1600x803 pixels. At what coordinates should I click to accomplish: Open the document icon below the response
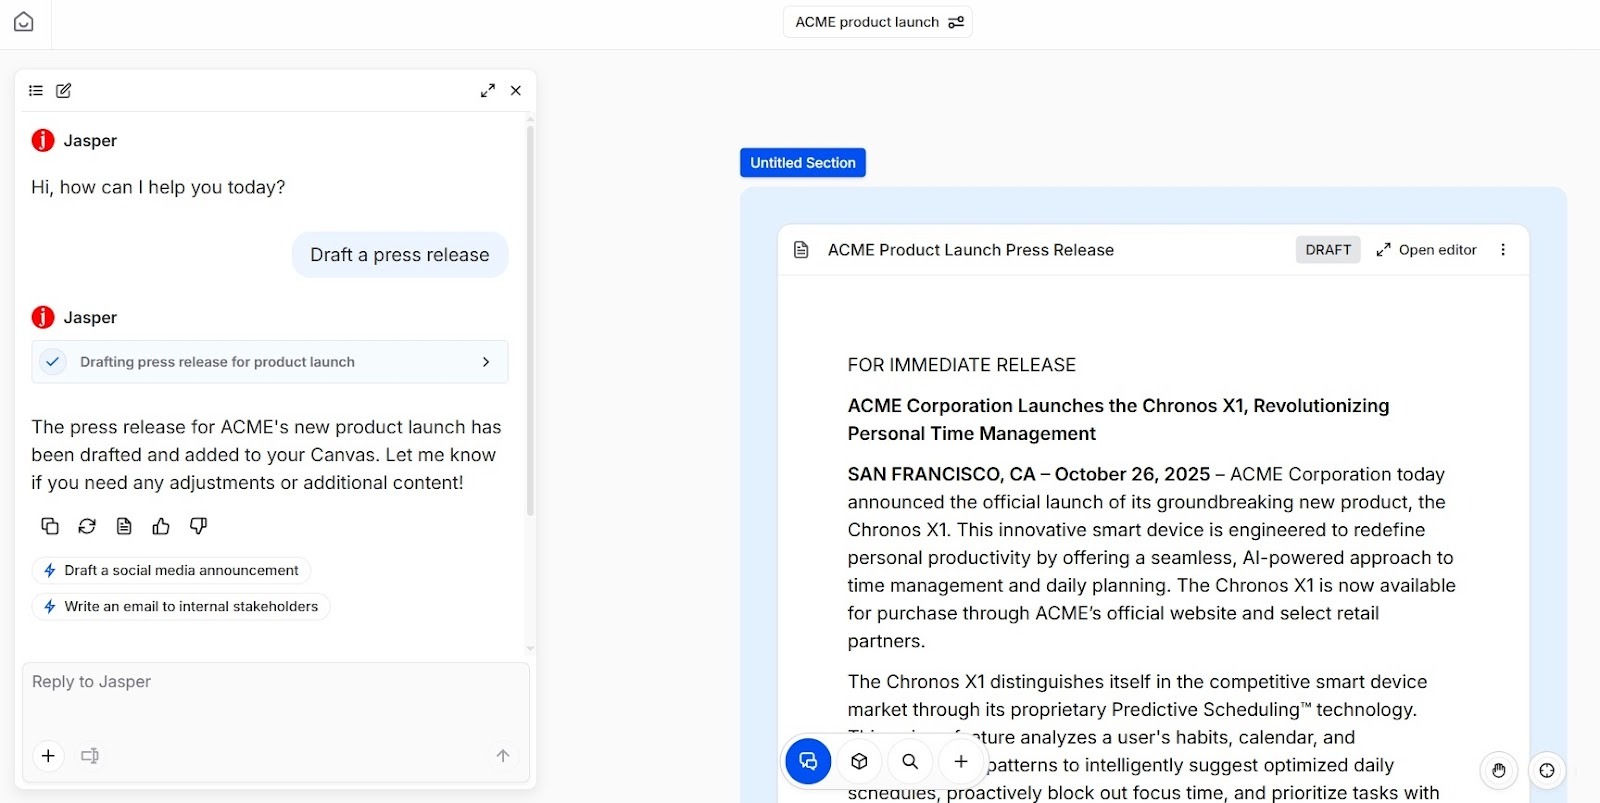pyautogui.click(x=124, y=526)
